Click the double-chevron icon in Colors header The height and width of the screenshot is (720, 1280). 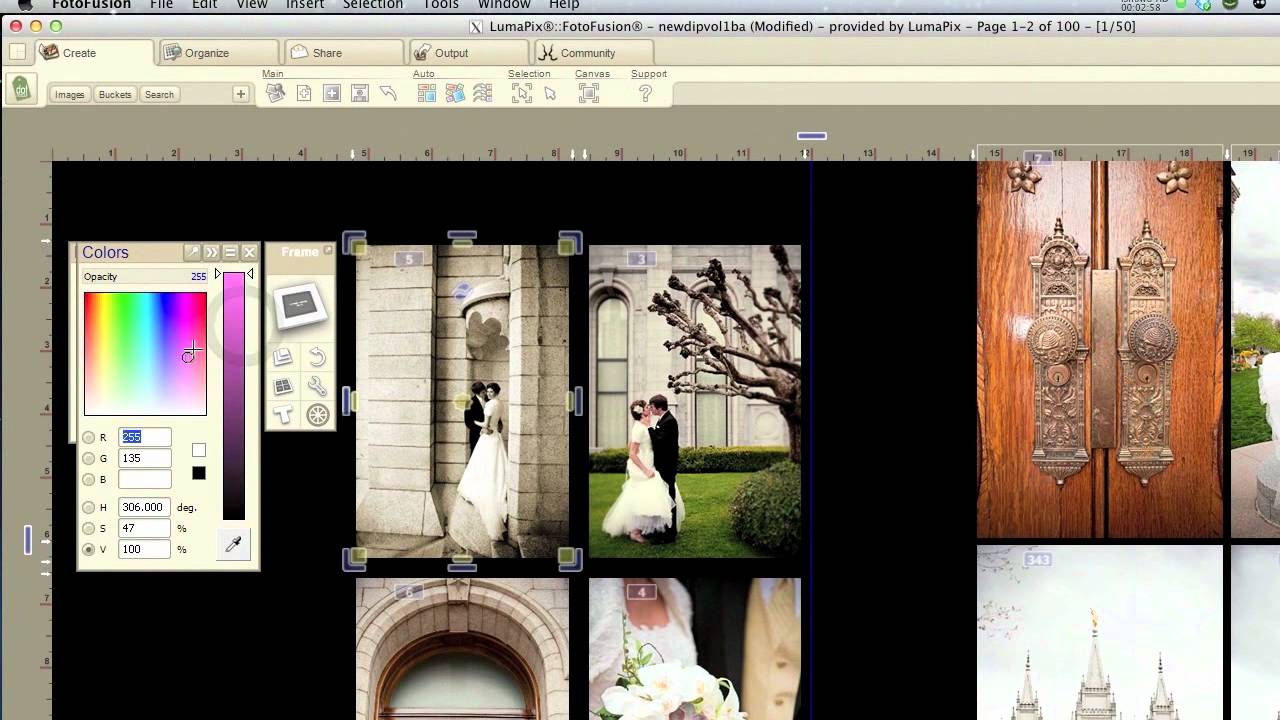(x=211, y=252)
